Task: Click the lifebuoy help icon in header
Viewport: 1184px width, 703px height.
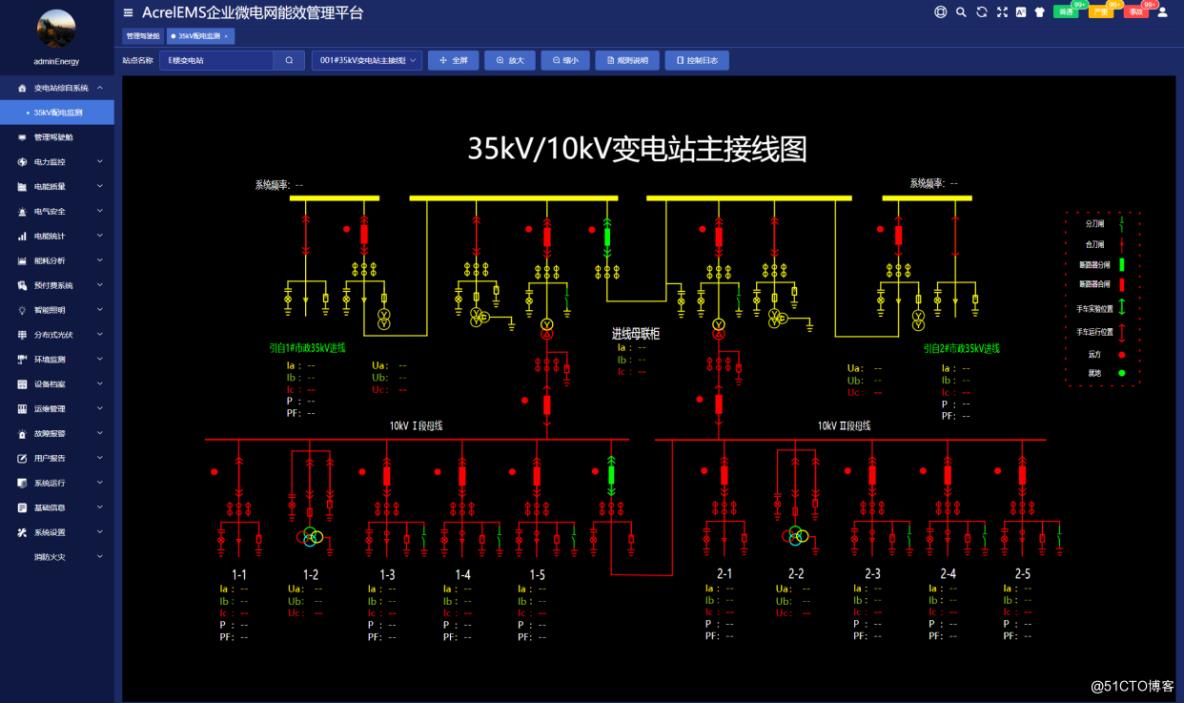Action: pos(940,12)
